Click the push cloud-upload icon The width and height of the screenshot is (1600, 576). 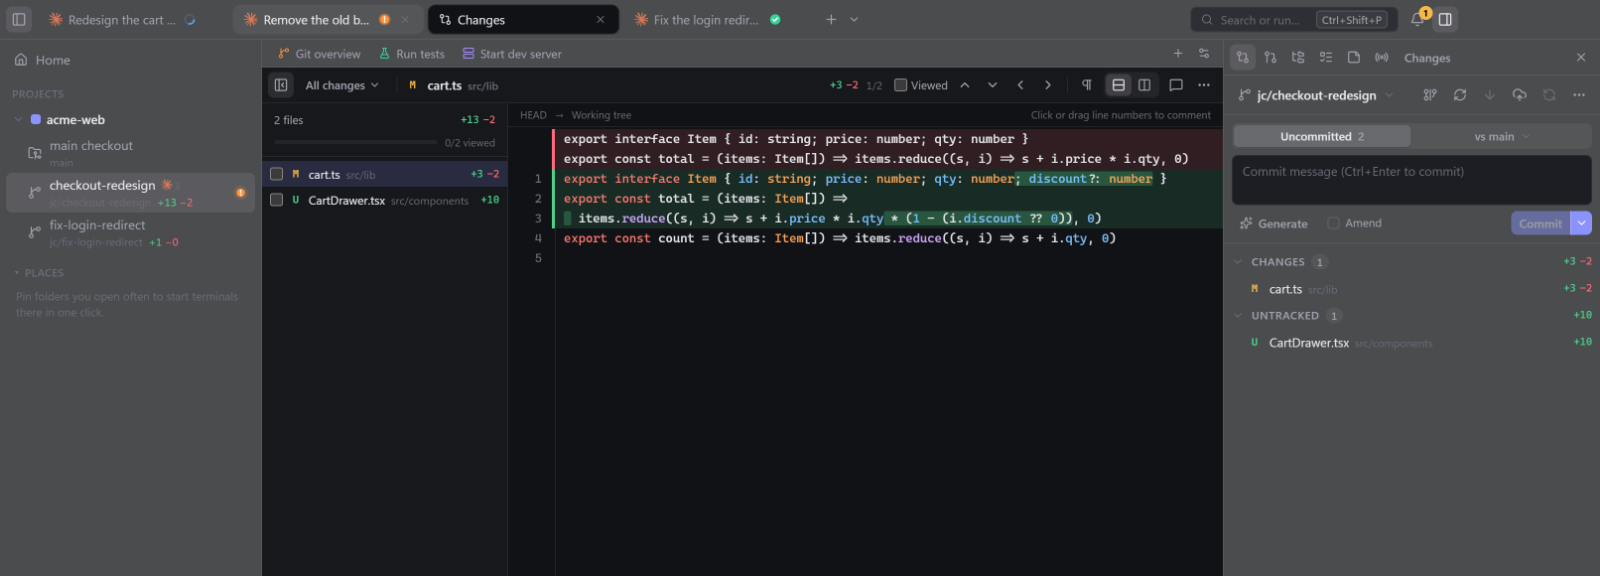[1519, 95]
